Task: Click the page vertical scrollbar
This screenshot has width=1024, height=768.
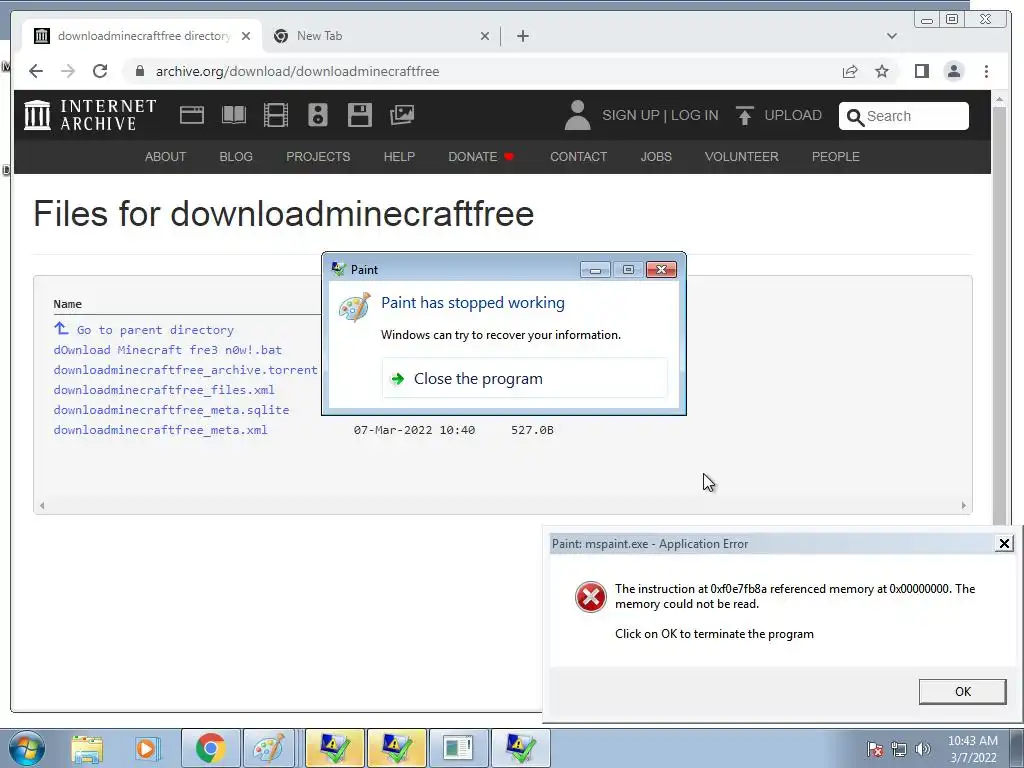Action: click(x=999, y=313)
